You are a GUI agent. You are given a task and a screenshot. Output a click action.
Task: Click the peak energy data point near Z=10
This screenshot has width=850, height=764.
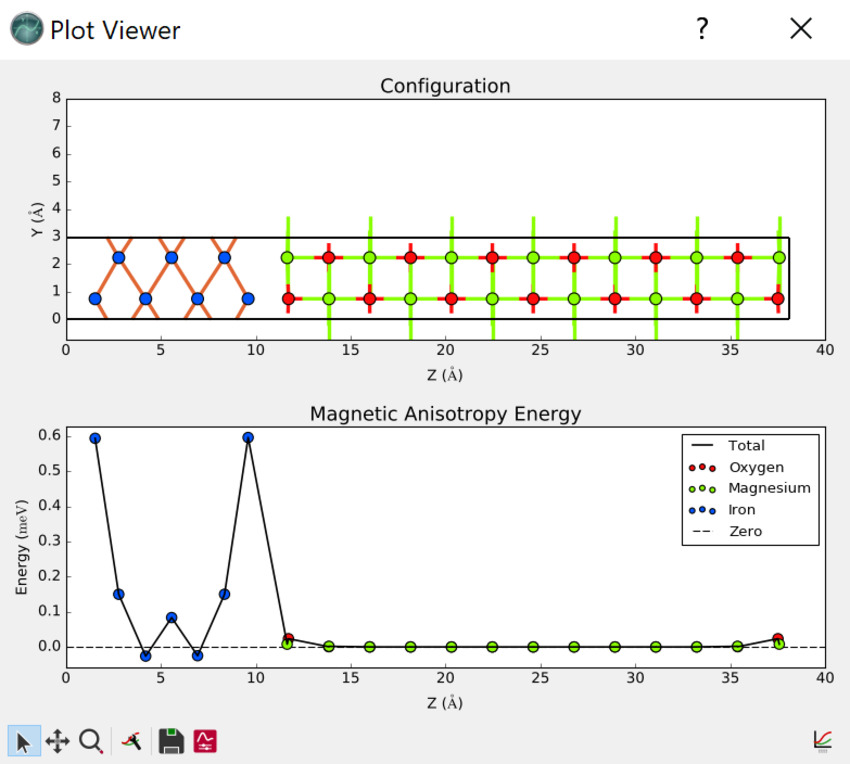(247, 437)
